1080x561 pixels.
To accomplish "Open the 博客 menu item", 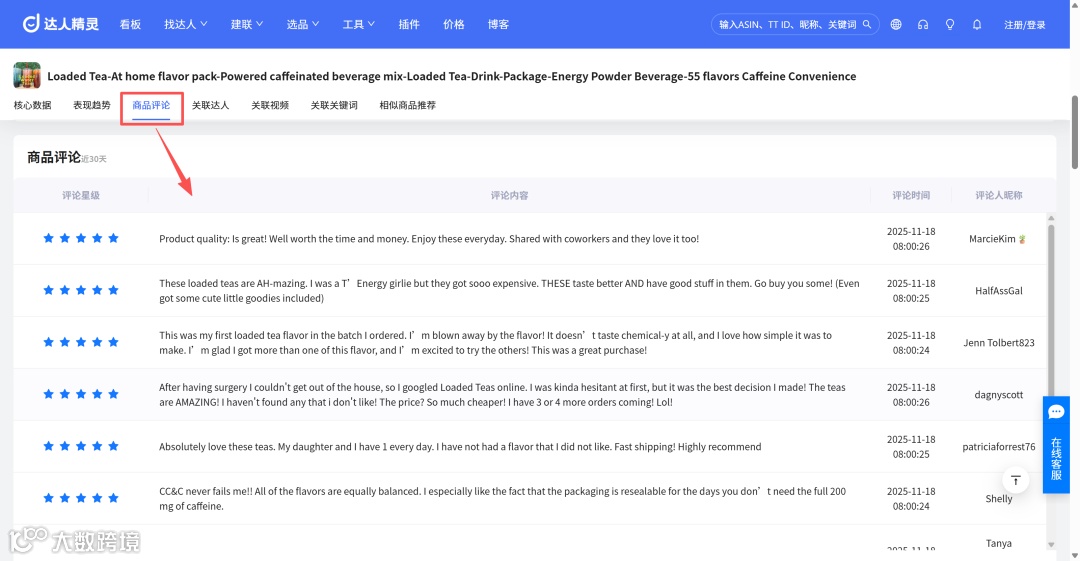I will (x=499, y=24).
